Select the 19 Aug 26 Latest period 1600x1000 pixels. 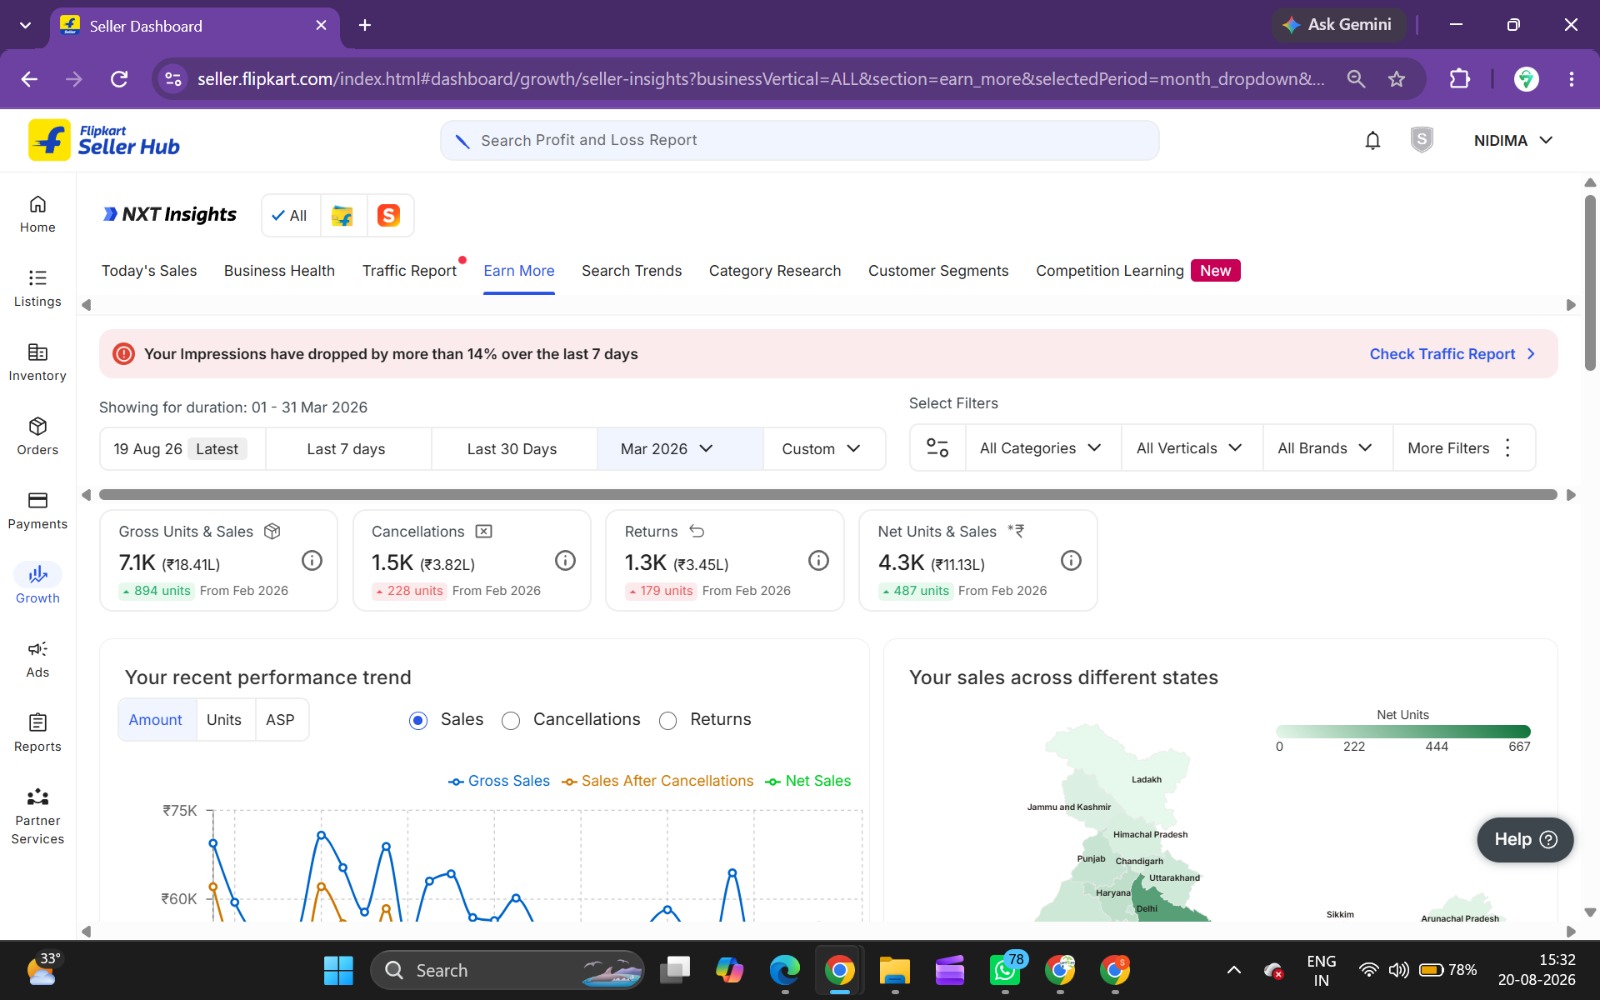coord(183,449)
